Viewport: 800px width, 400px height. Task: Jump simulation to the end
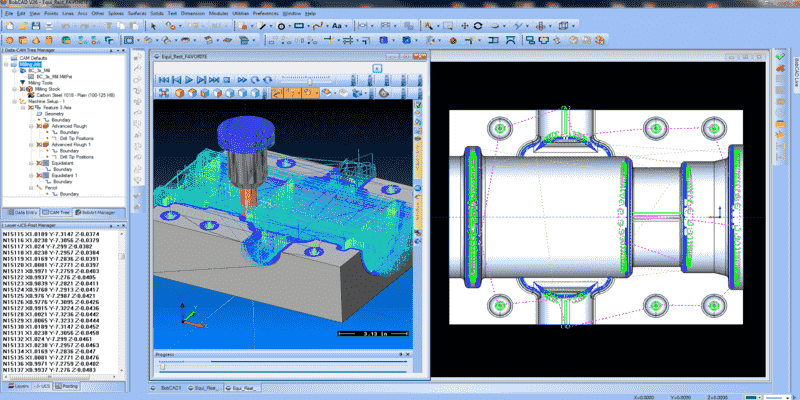click(x=214, y=80)
